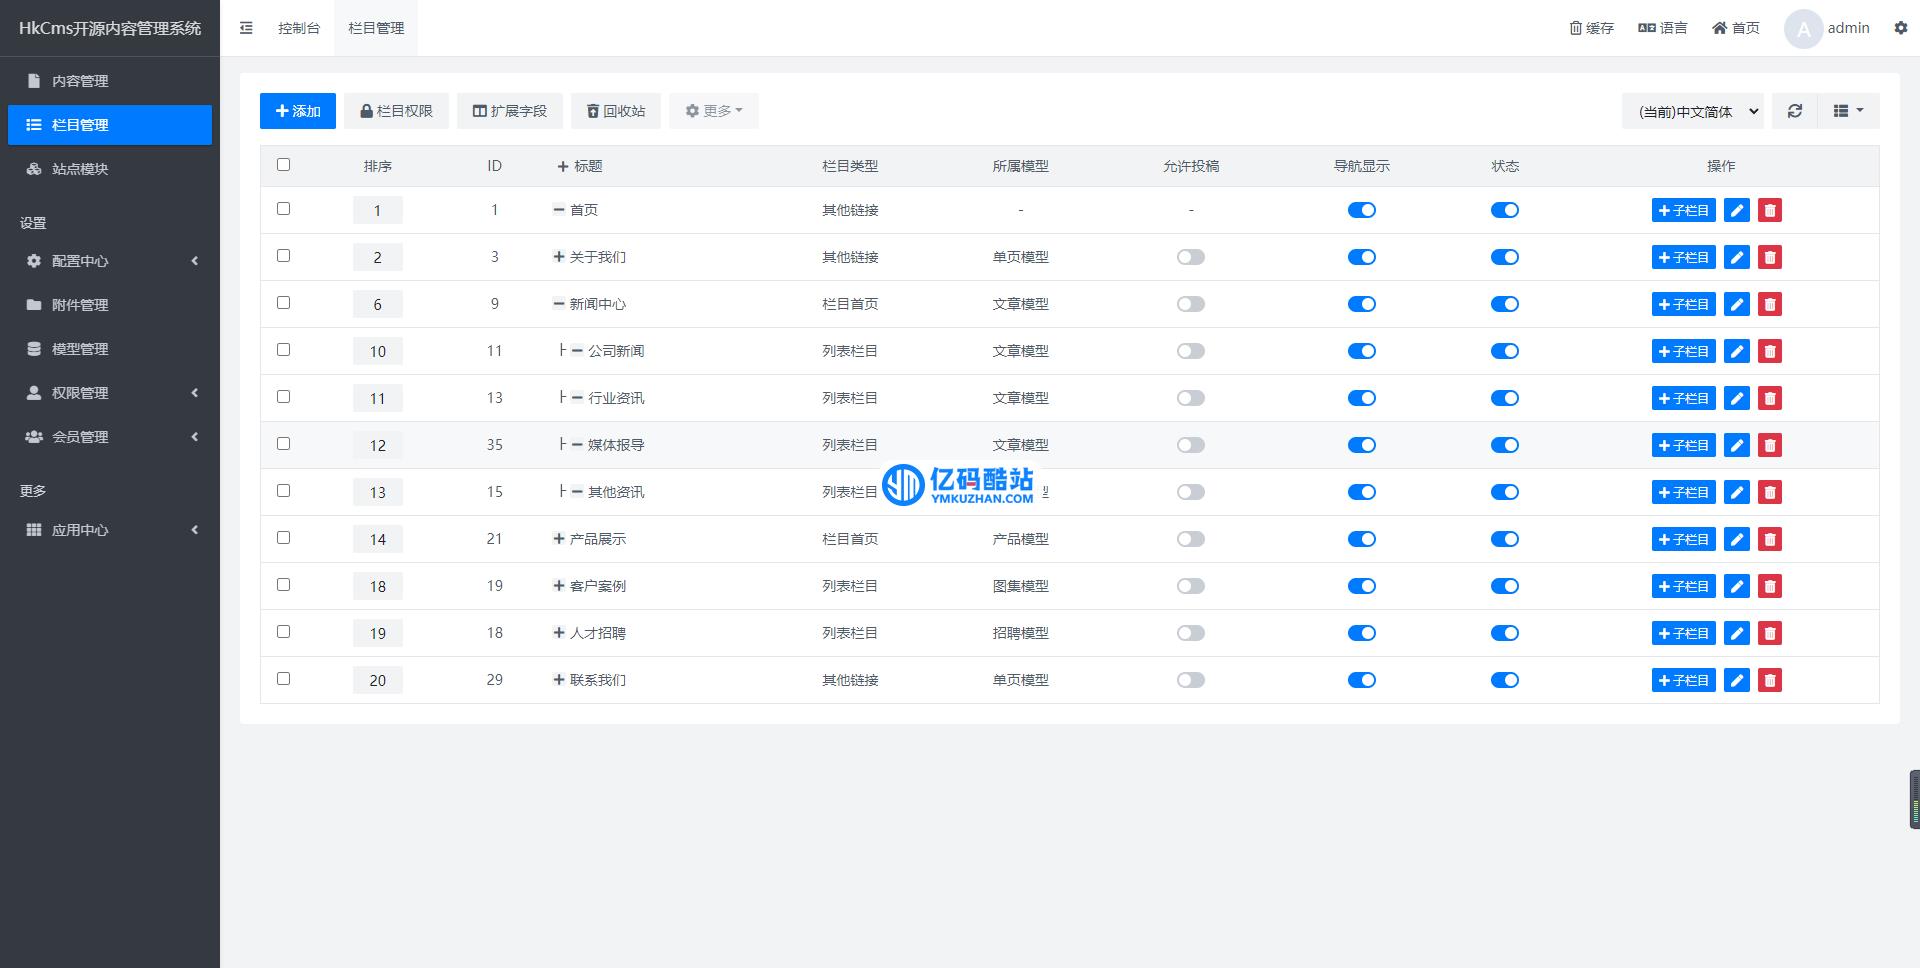Image resolution: width=1920 pixels, height=968 pixels.
Task: Toggle 允许投稿 for 人才招聘
Action: point(1191,633)
